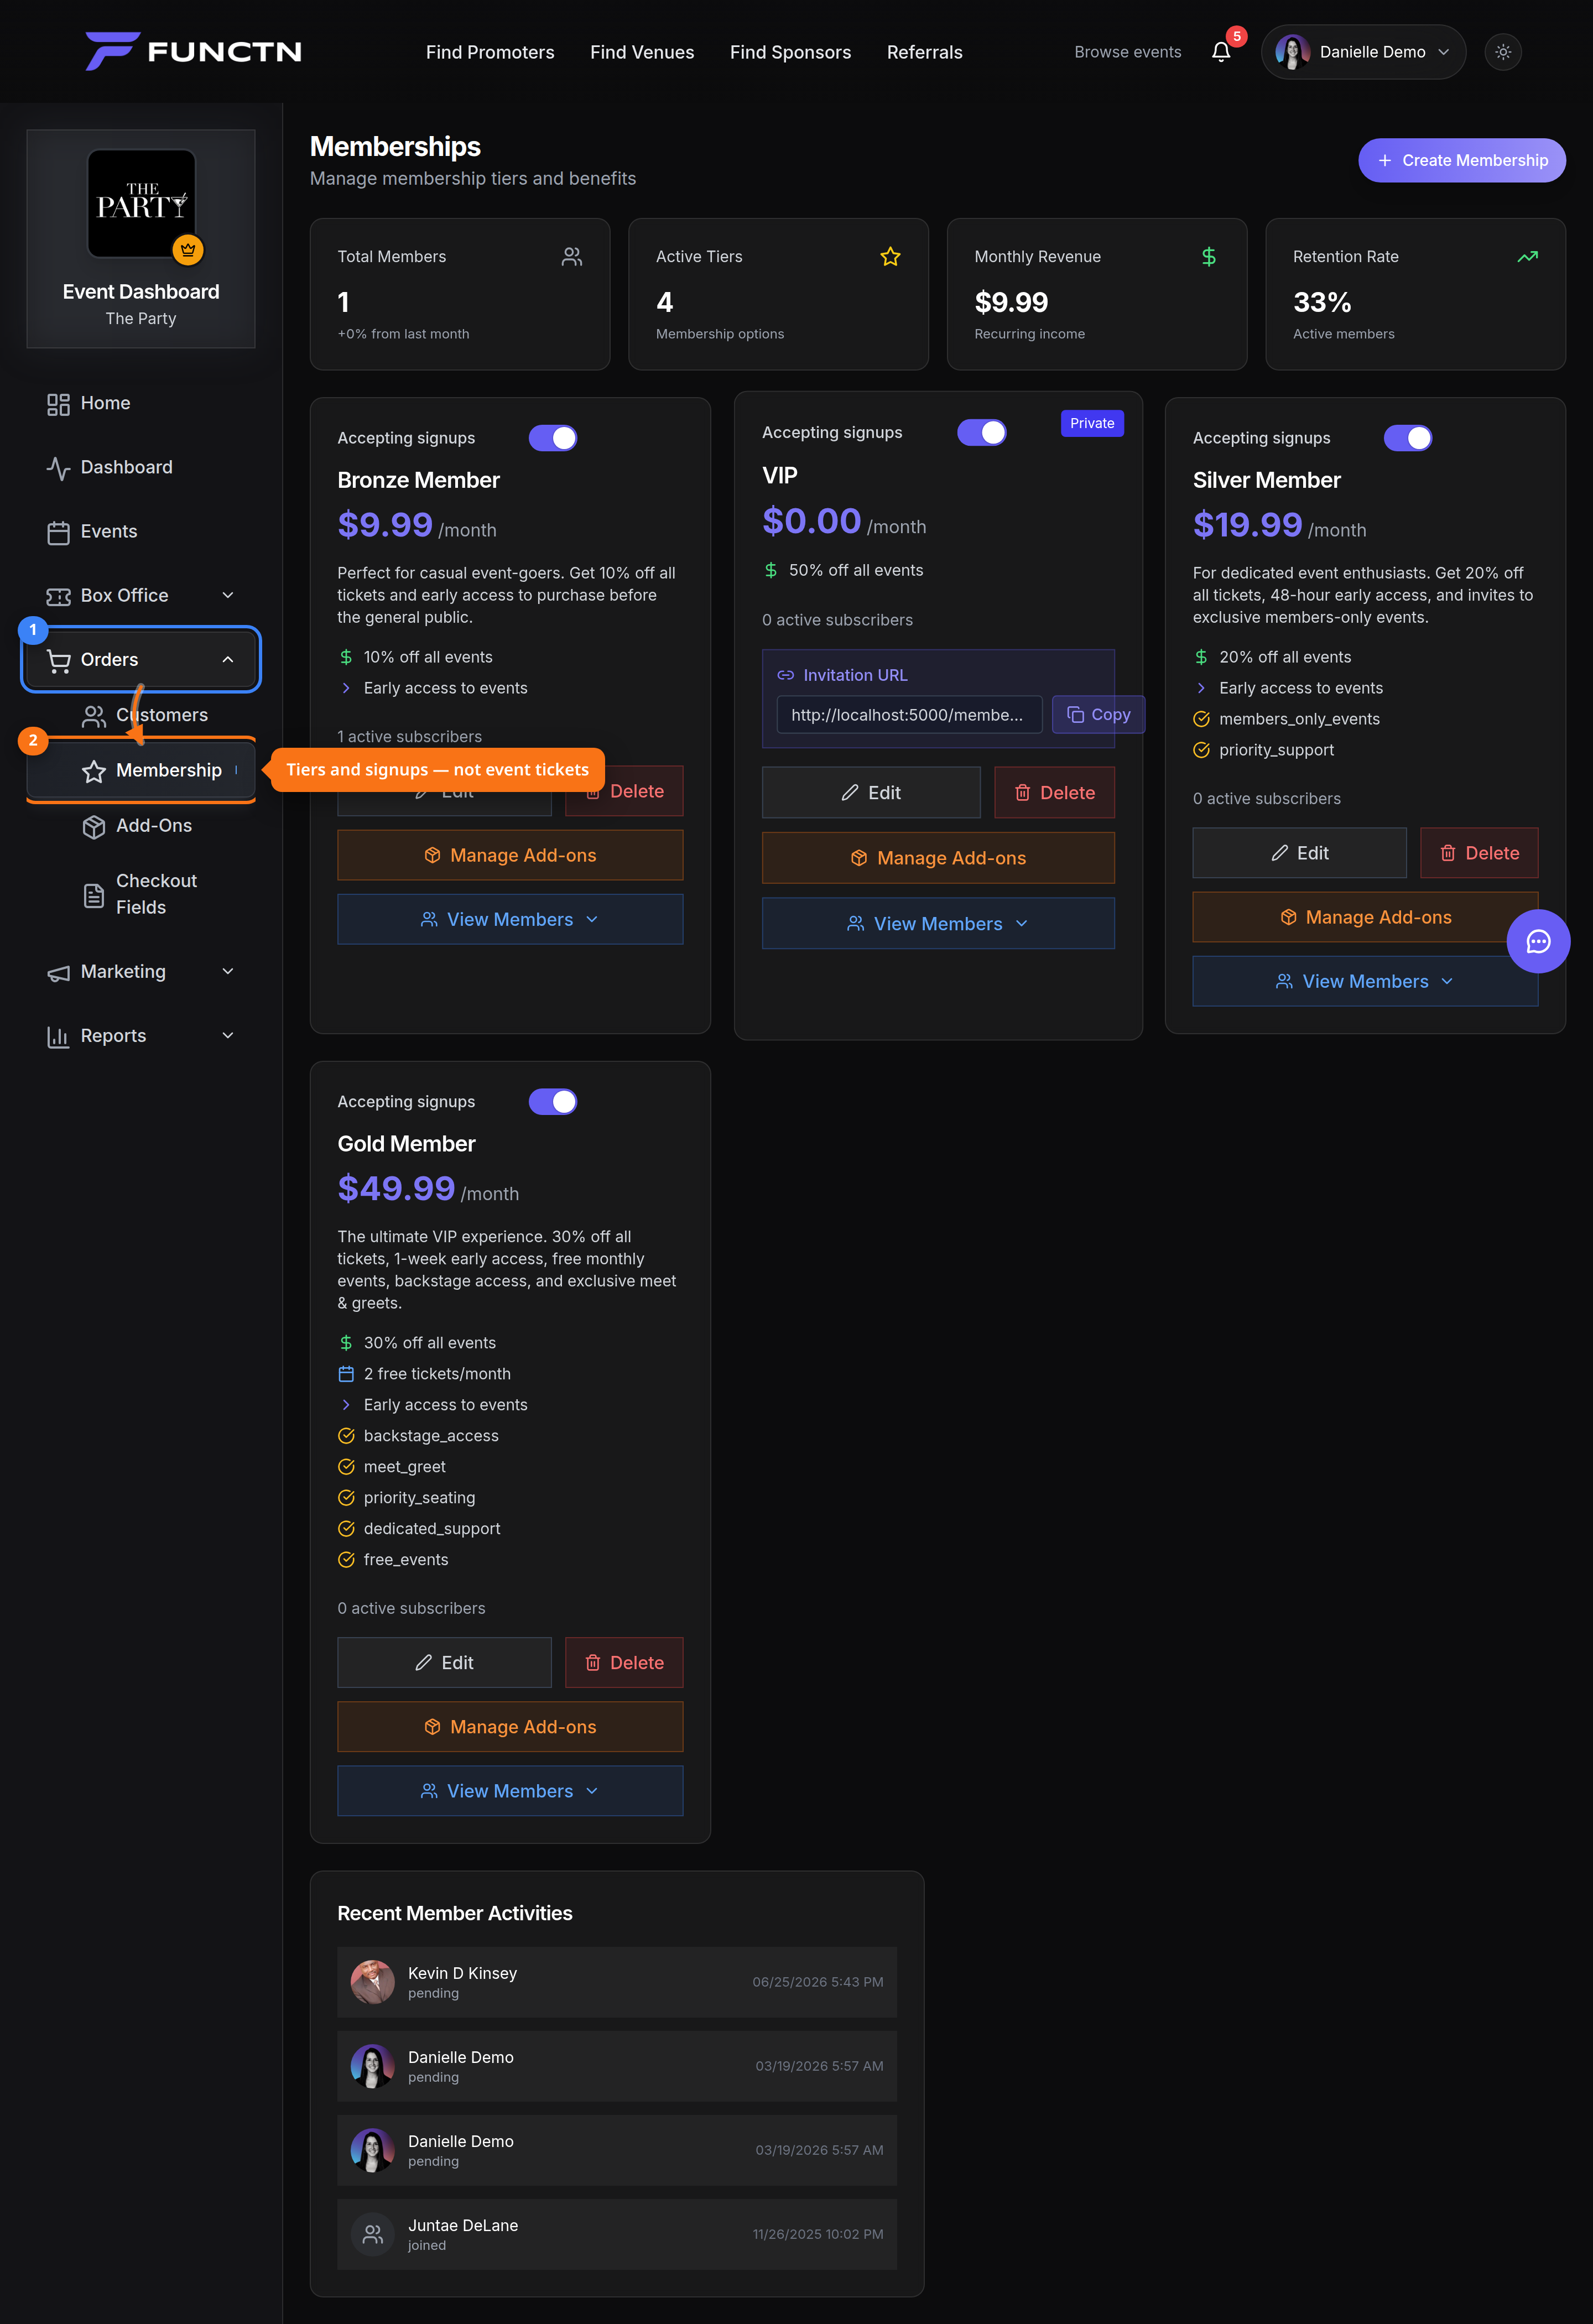Toggle Bronze Member accepting signups switch
This screenshot has height=2324, width=1593.
tap(553, 438)
